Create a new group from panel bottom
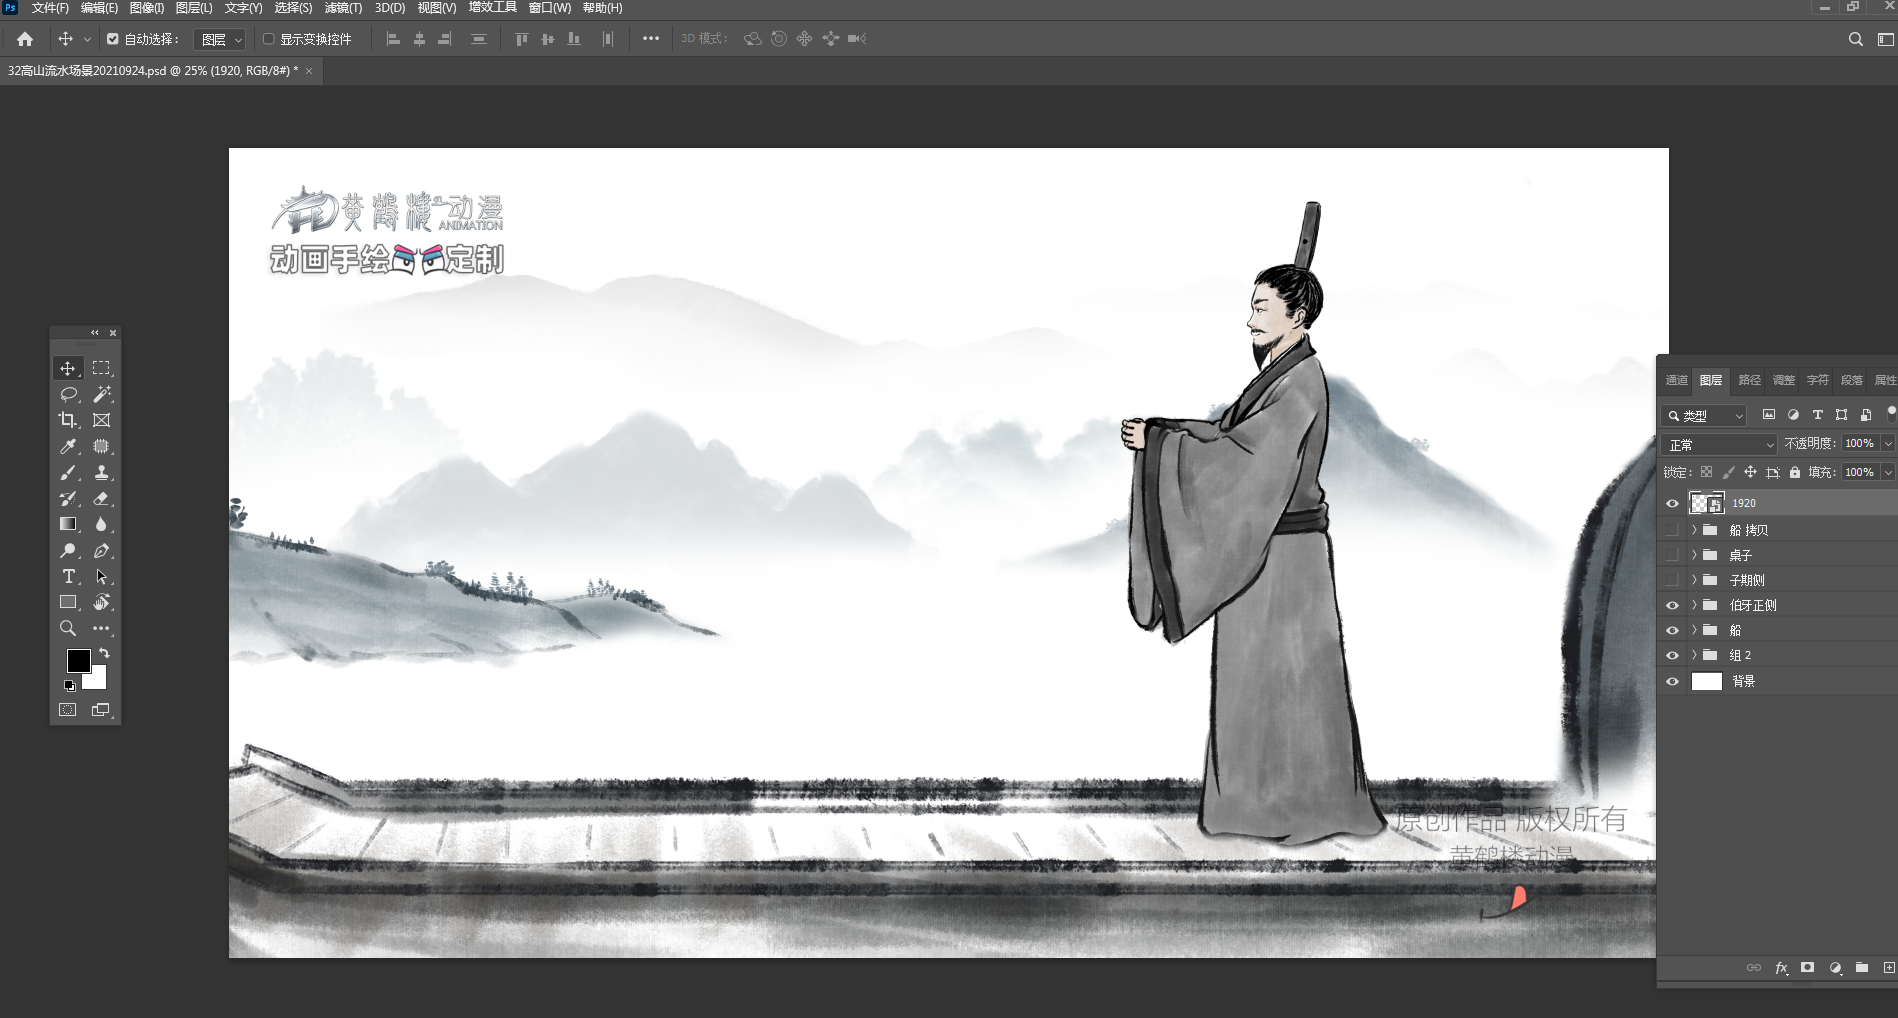This screenshot has height=1018, width=1898. pyautogui.click(x=1861, y=968)
